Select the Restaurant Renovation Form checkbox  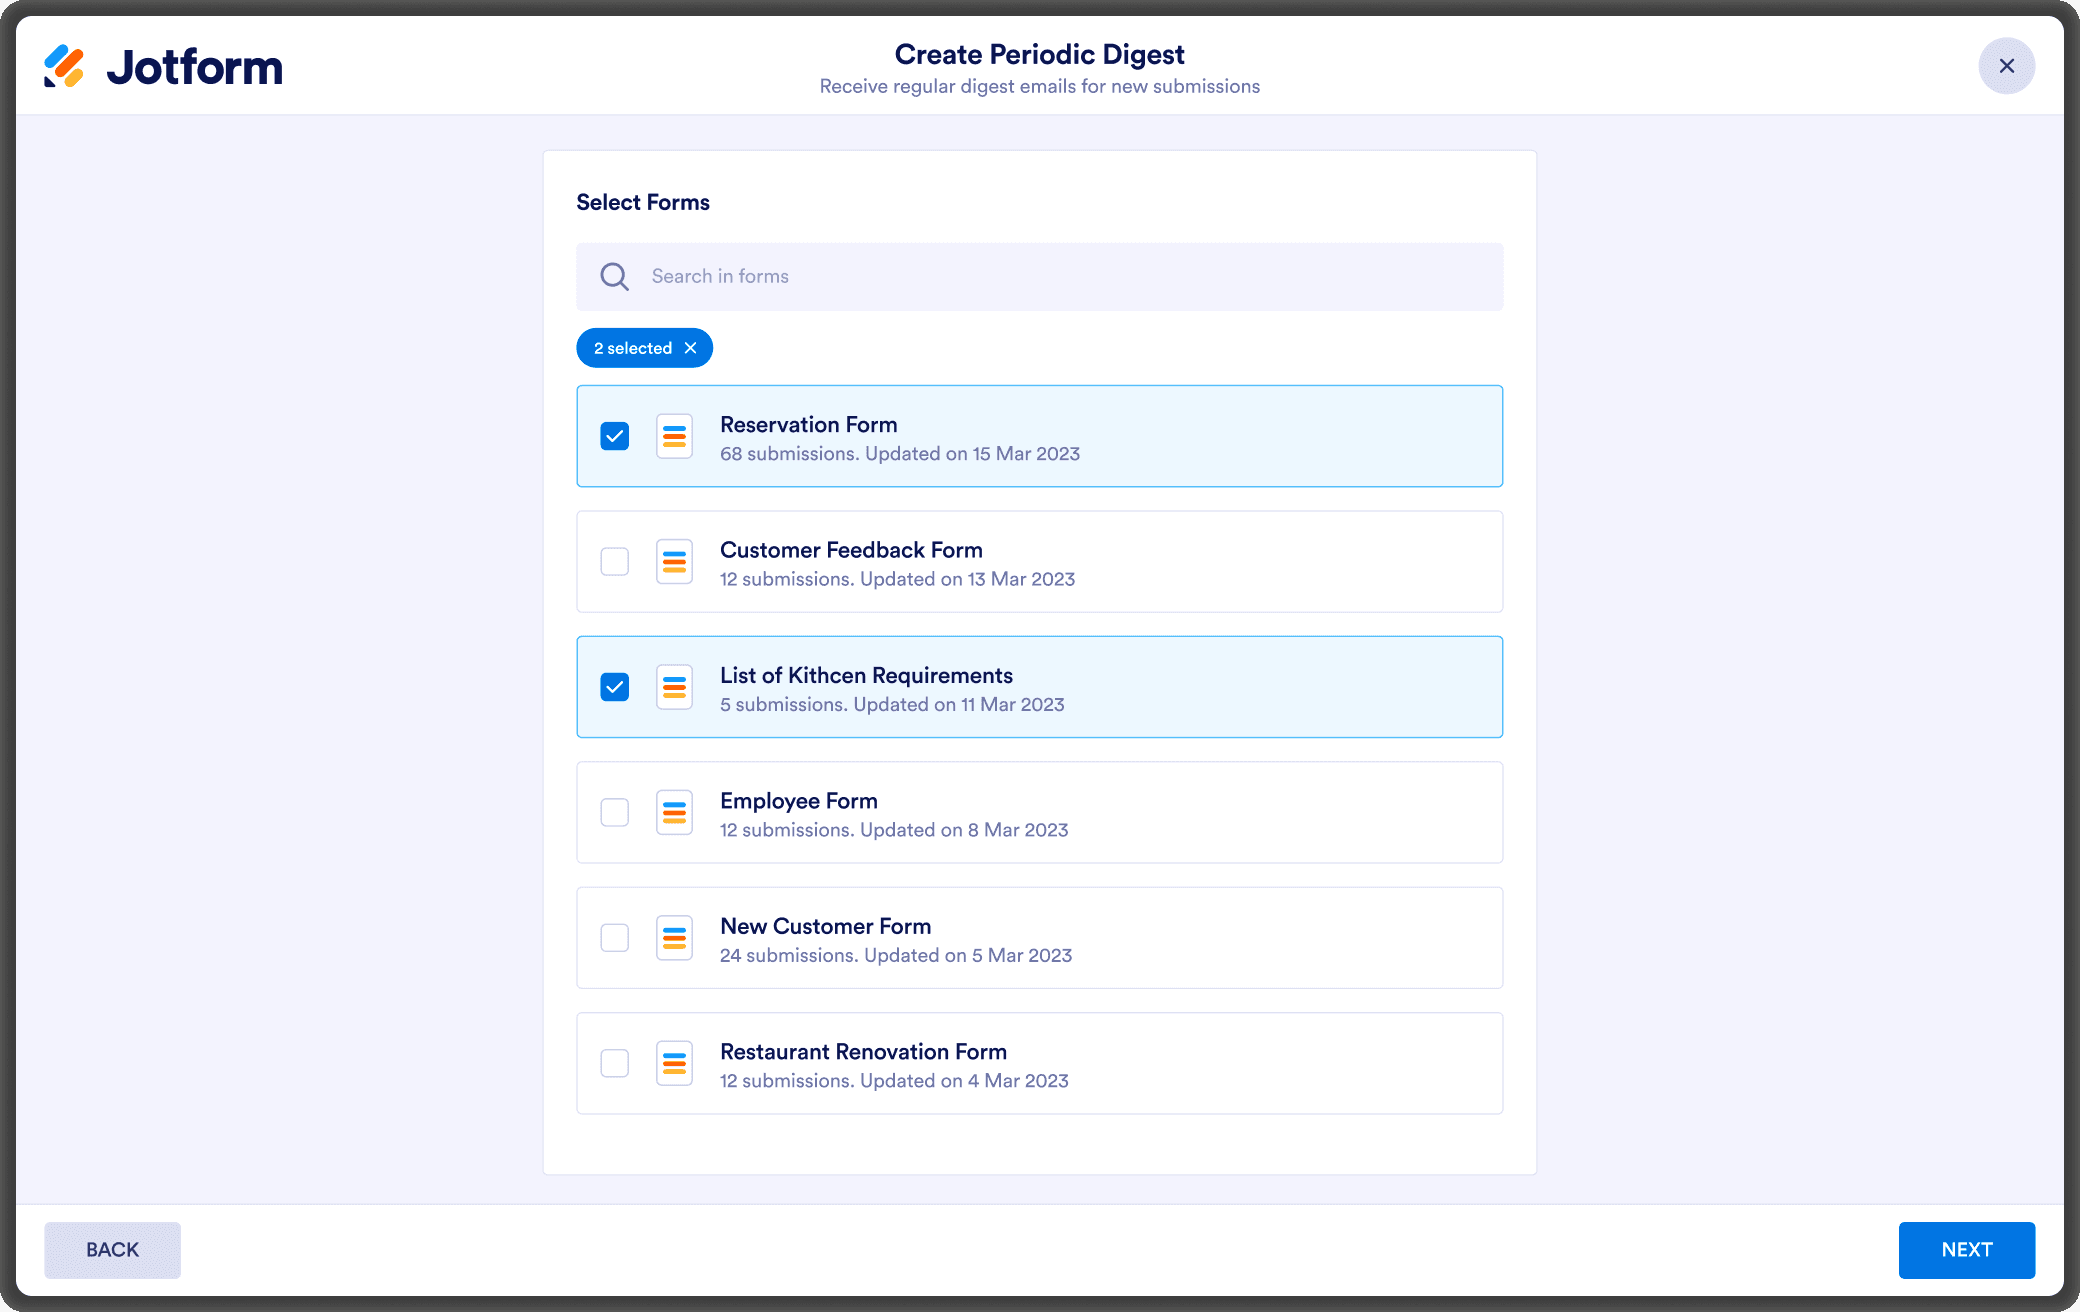(x=615, y=1063)
